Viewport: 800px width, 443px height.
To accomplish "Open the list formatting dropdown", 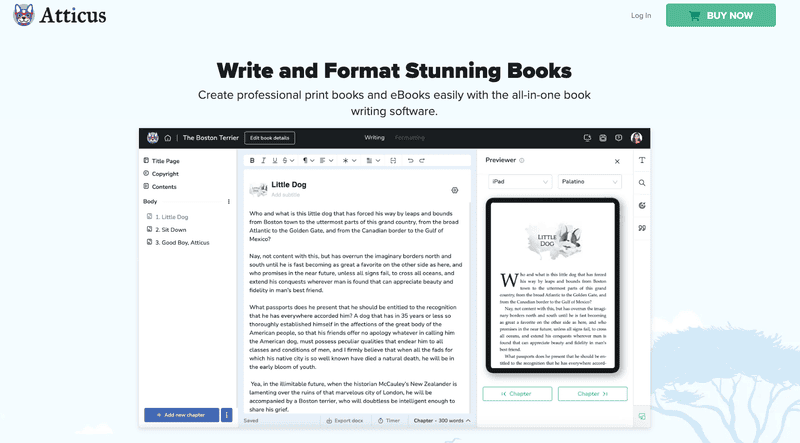I will point(373,160).
